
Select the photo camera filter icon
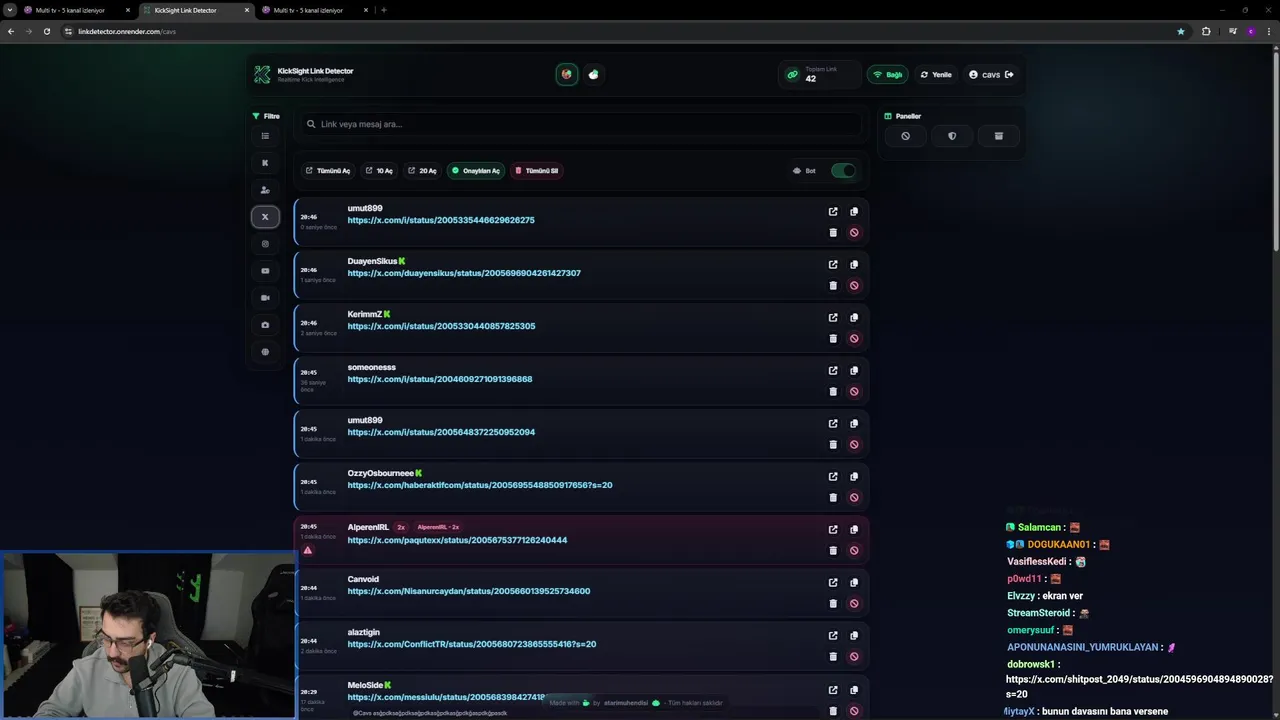click(265, 325)
